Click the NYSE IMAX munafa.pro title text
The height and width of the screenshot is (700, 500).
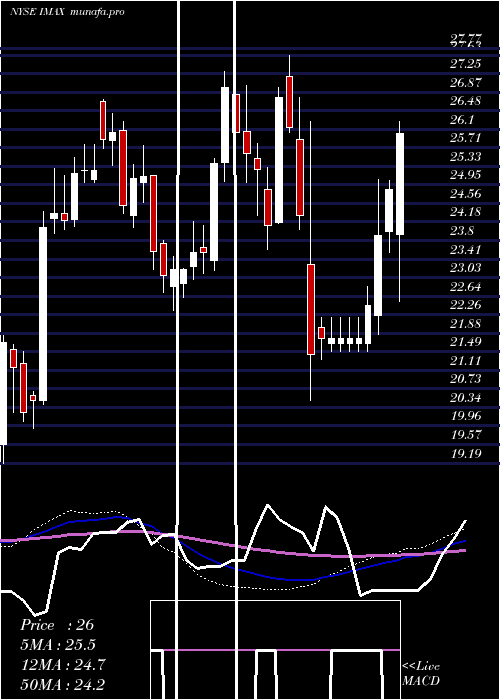point(67,12)
